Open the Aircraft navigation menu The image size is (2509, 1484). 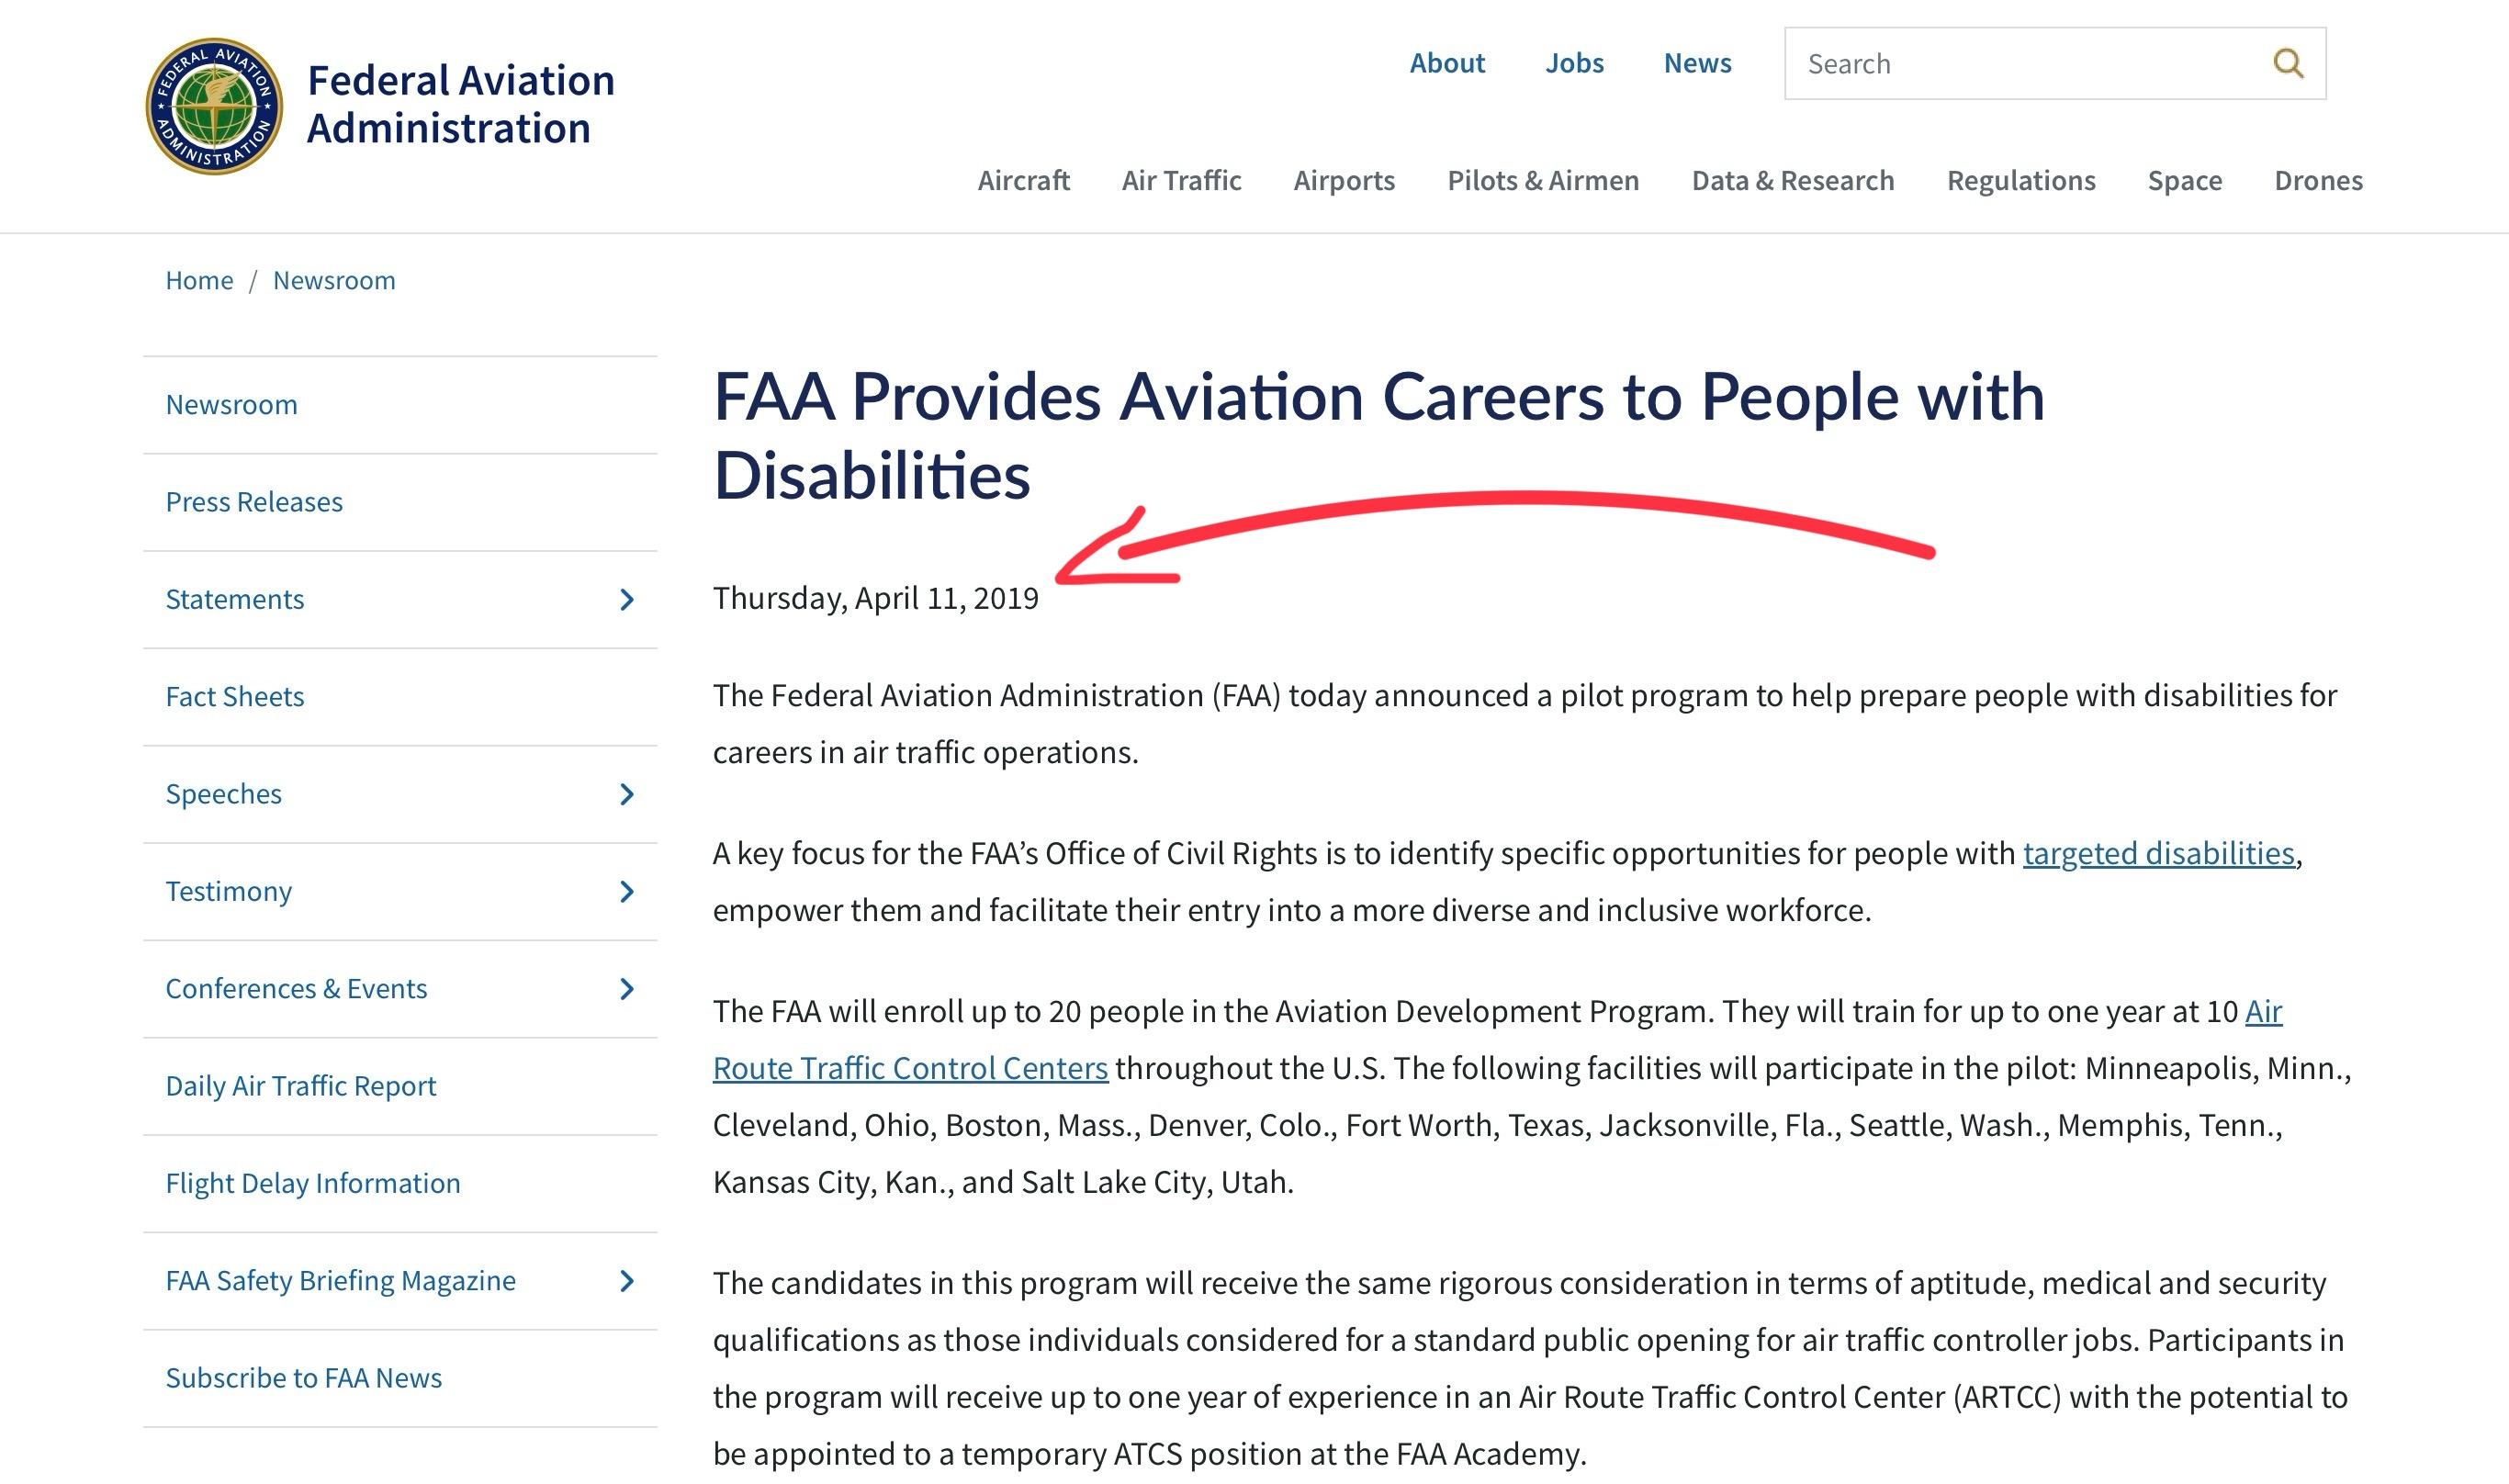click(x=1023, y=181)
